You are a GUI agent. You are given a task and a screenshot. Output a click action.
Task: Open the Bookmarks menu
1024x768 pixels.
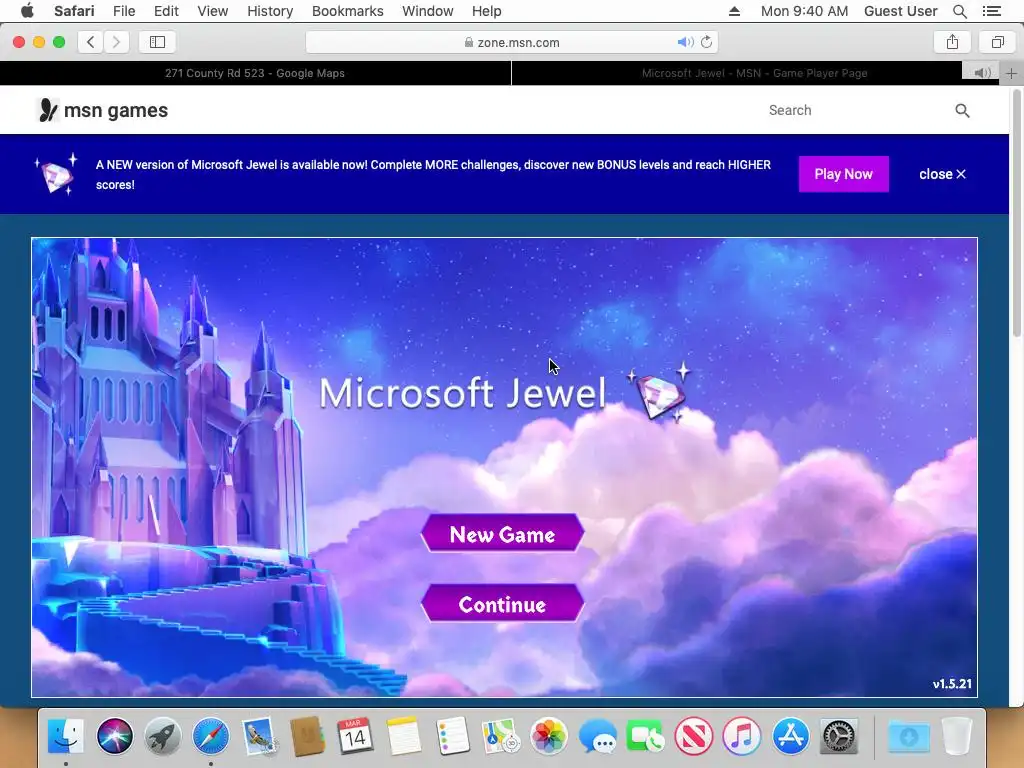[x=347, y=11]
